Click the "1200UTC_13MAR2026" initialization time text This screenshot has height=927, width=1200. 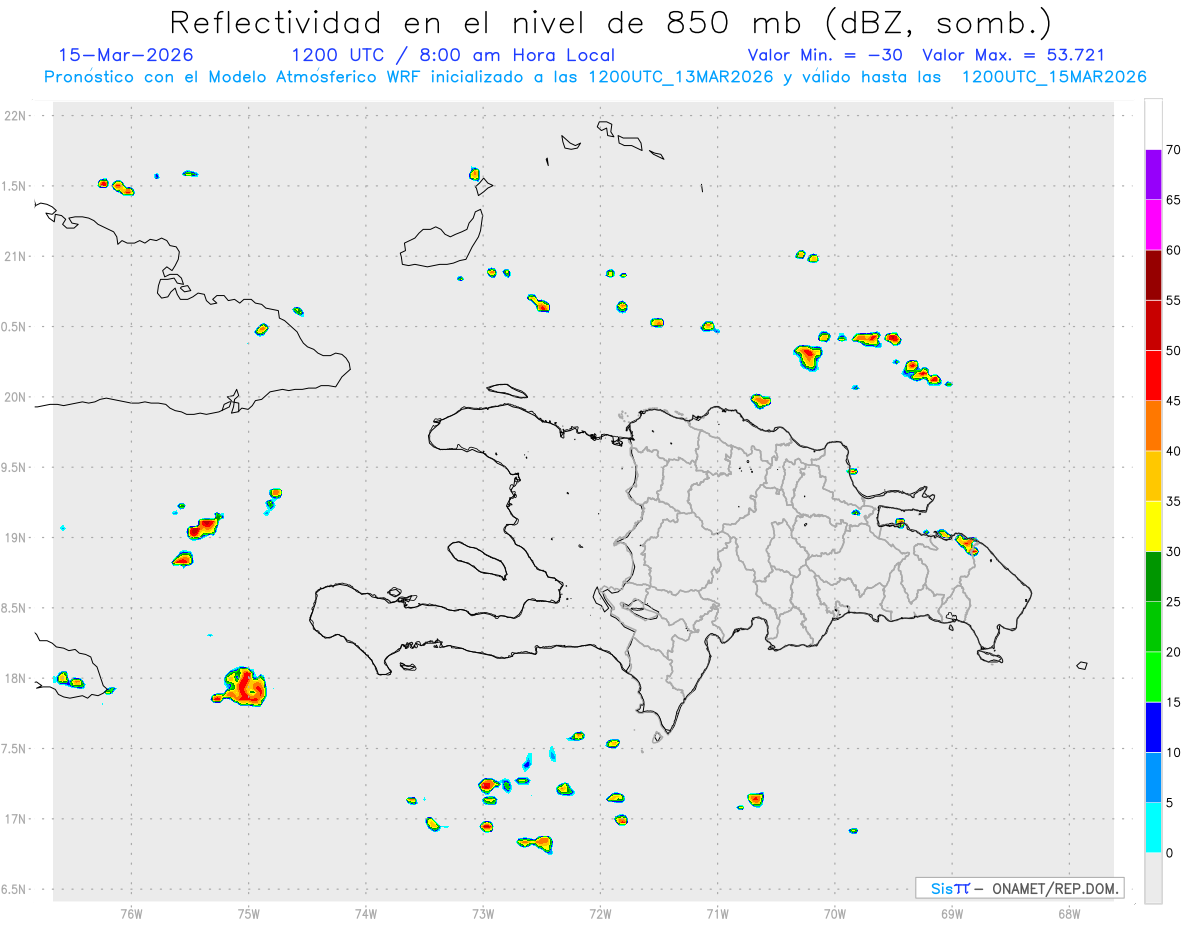click(x=681, y=77)
